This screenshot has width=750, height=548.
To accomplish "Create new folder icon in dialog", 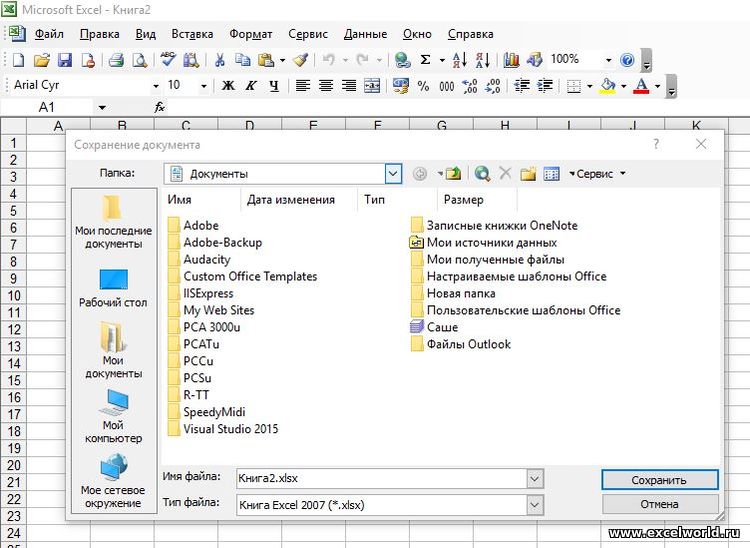I will click(528, 174).
